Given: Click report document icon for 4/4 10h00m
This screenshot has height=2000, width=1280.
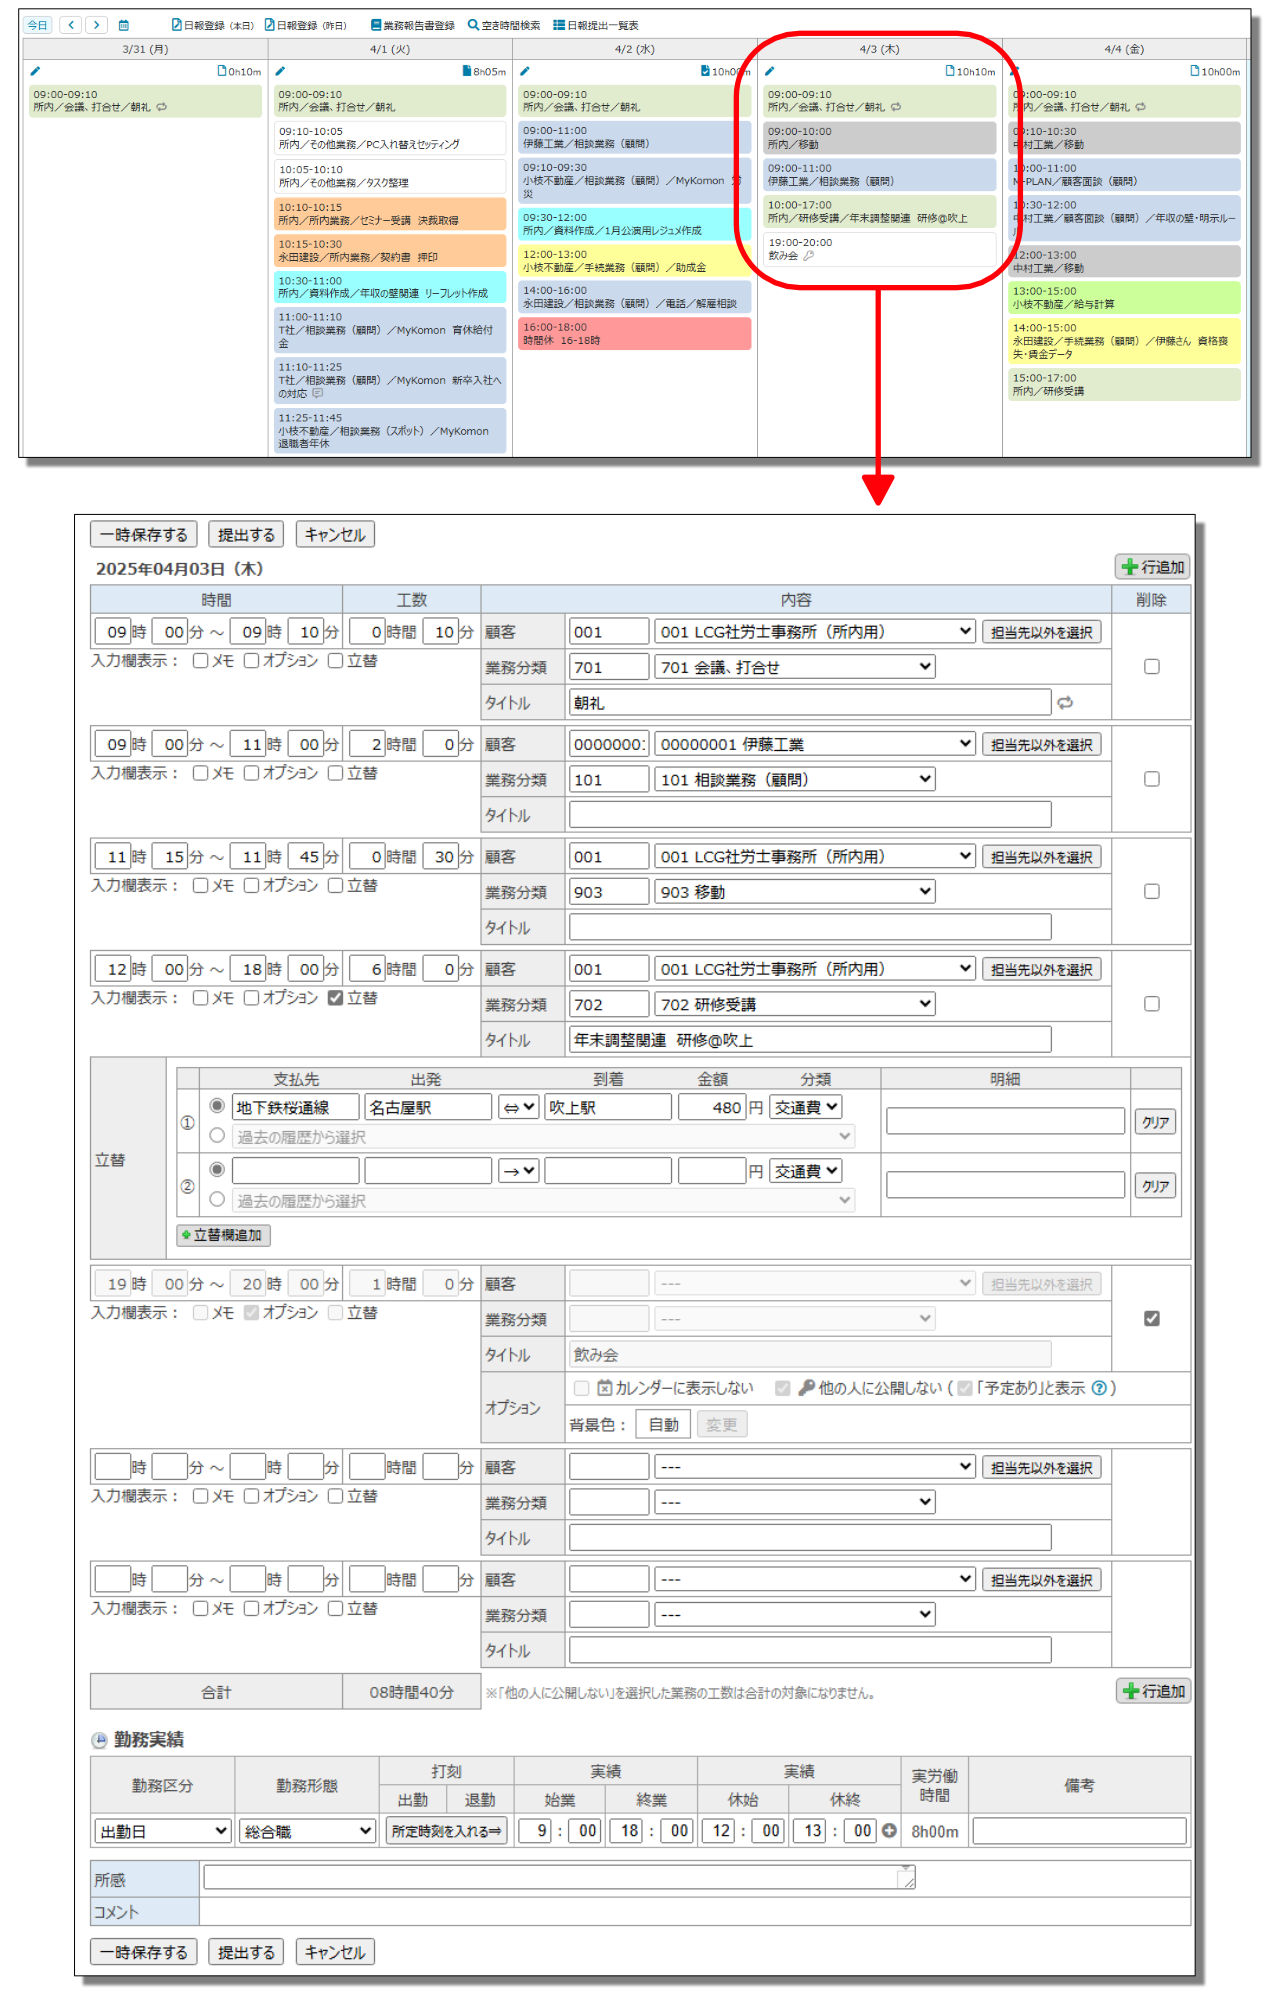Looking at the screenshot, I should (x=1195, y=71).
